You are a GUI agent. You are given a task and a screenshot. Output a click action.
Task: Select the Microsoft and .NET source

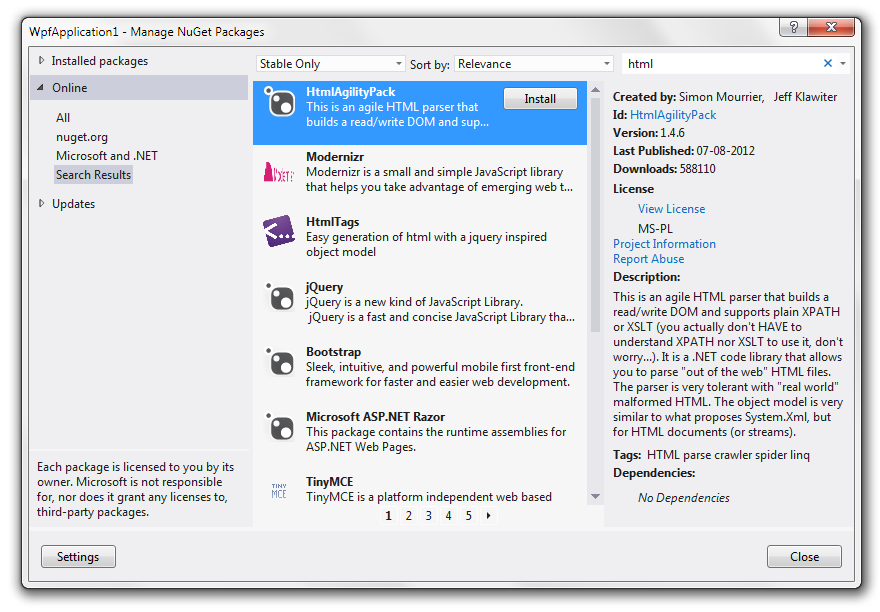tap(107, 156)
